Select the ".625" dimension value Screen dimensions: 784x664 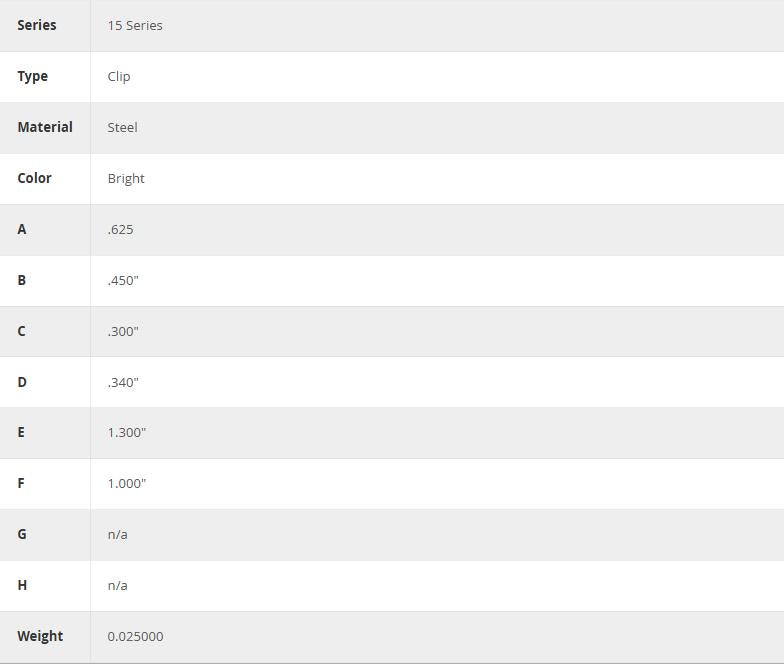coord(121,230)
